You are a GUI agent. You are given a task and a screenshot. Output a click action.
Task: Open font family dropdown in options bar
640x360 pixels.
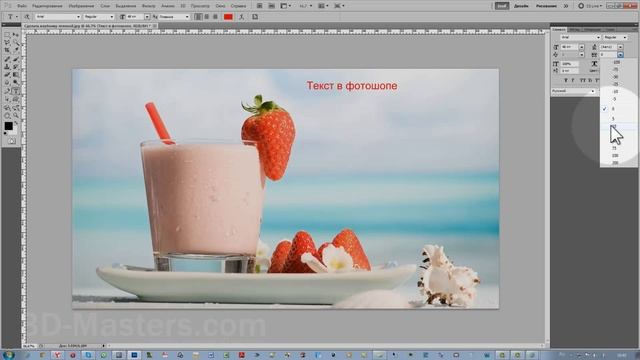click(x=78, y=17)
